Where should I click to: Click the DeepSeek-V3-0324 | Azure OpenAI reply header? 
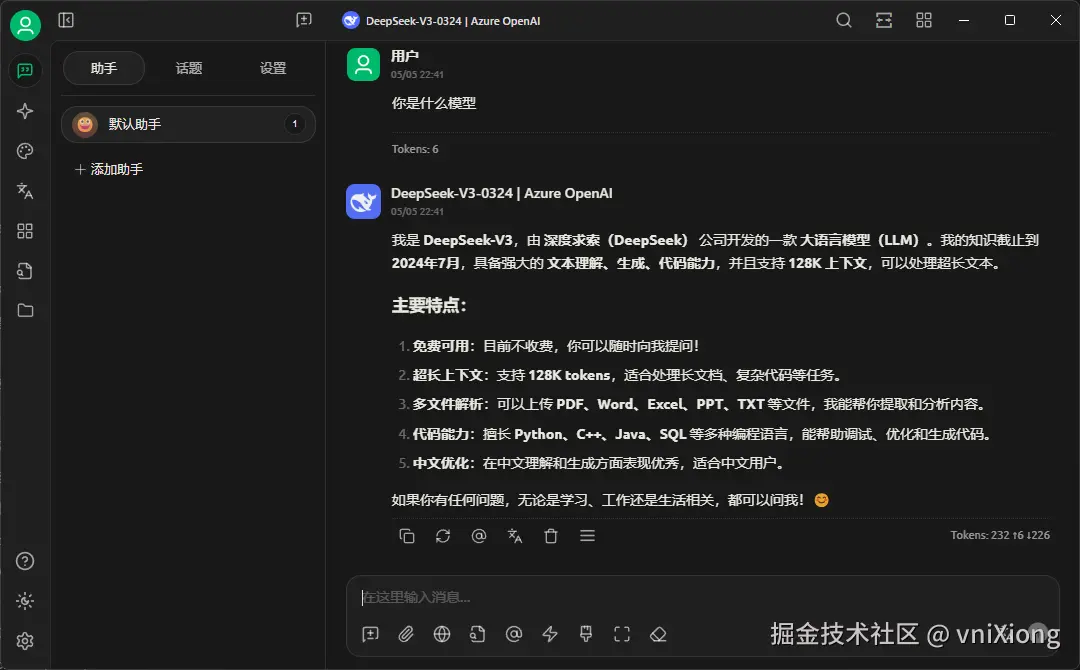coord(501,193)
